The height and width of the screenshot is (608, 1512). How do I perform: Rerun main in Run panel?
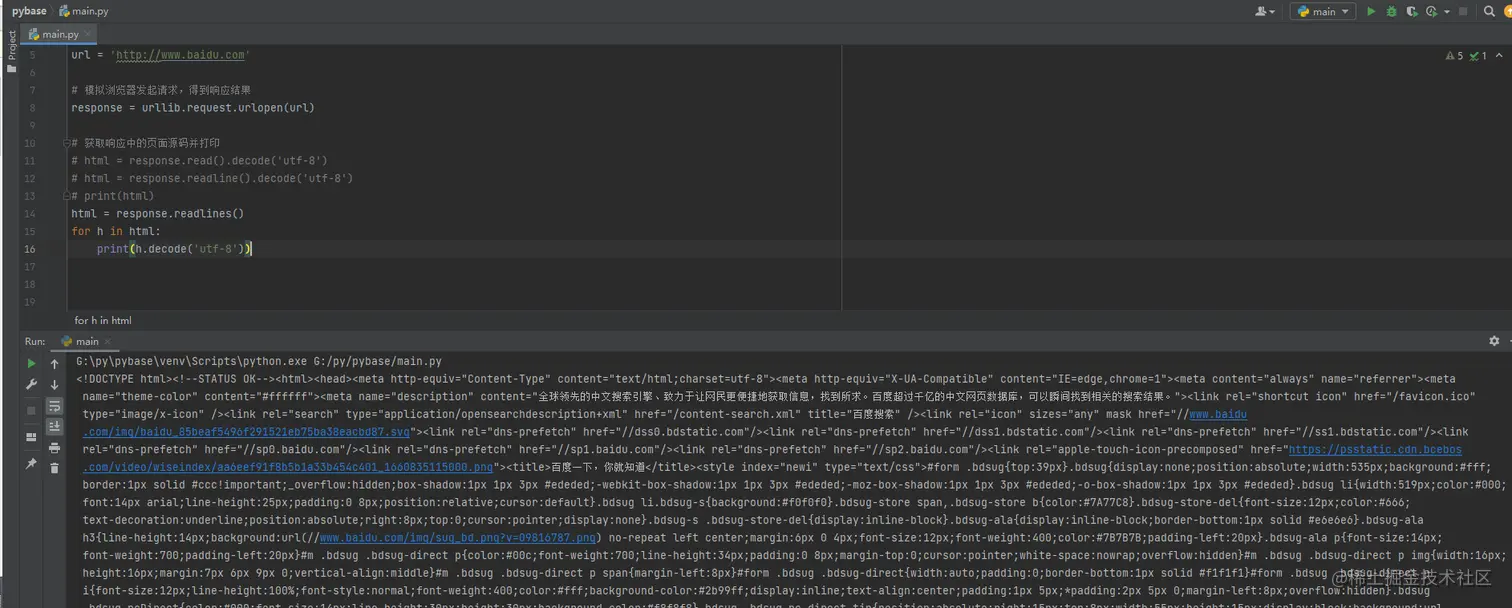tap(31, 364)
